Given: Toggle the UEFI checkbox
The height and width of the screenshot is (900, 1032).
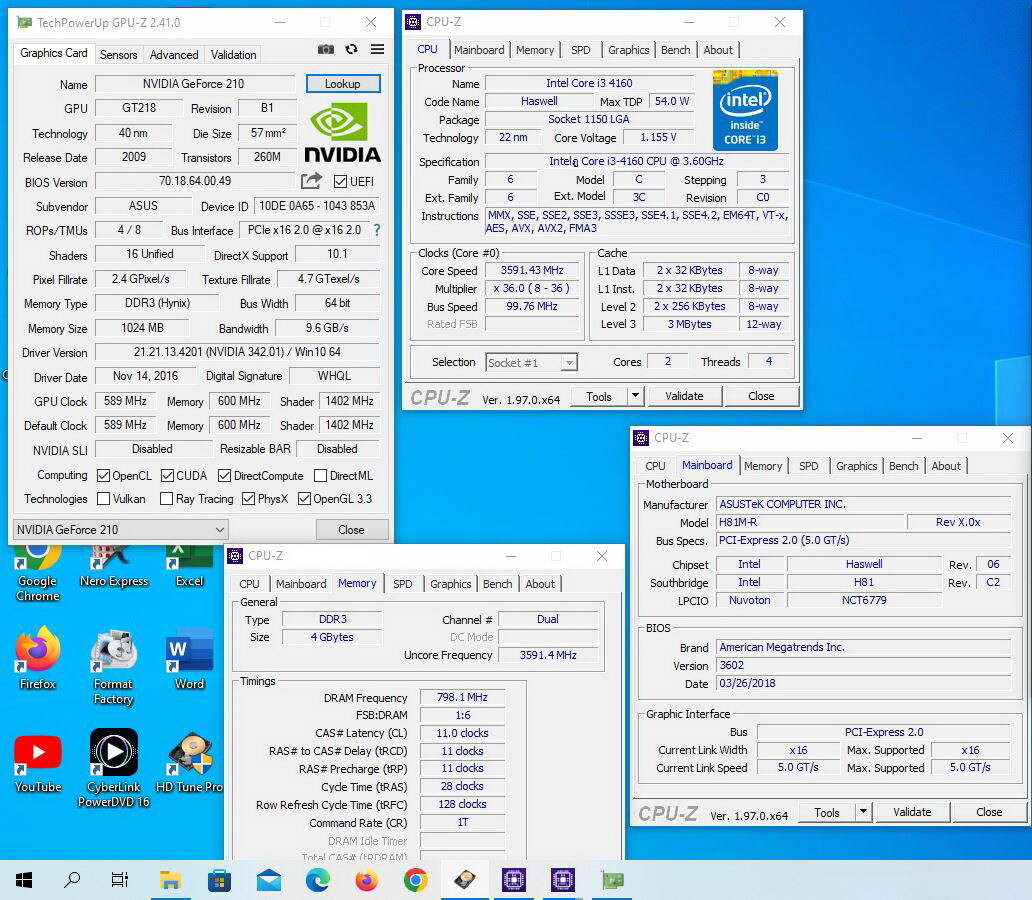Looking at the screenshot, I should pos(340,182).
